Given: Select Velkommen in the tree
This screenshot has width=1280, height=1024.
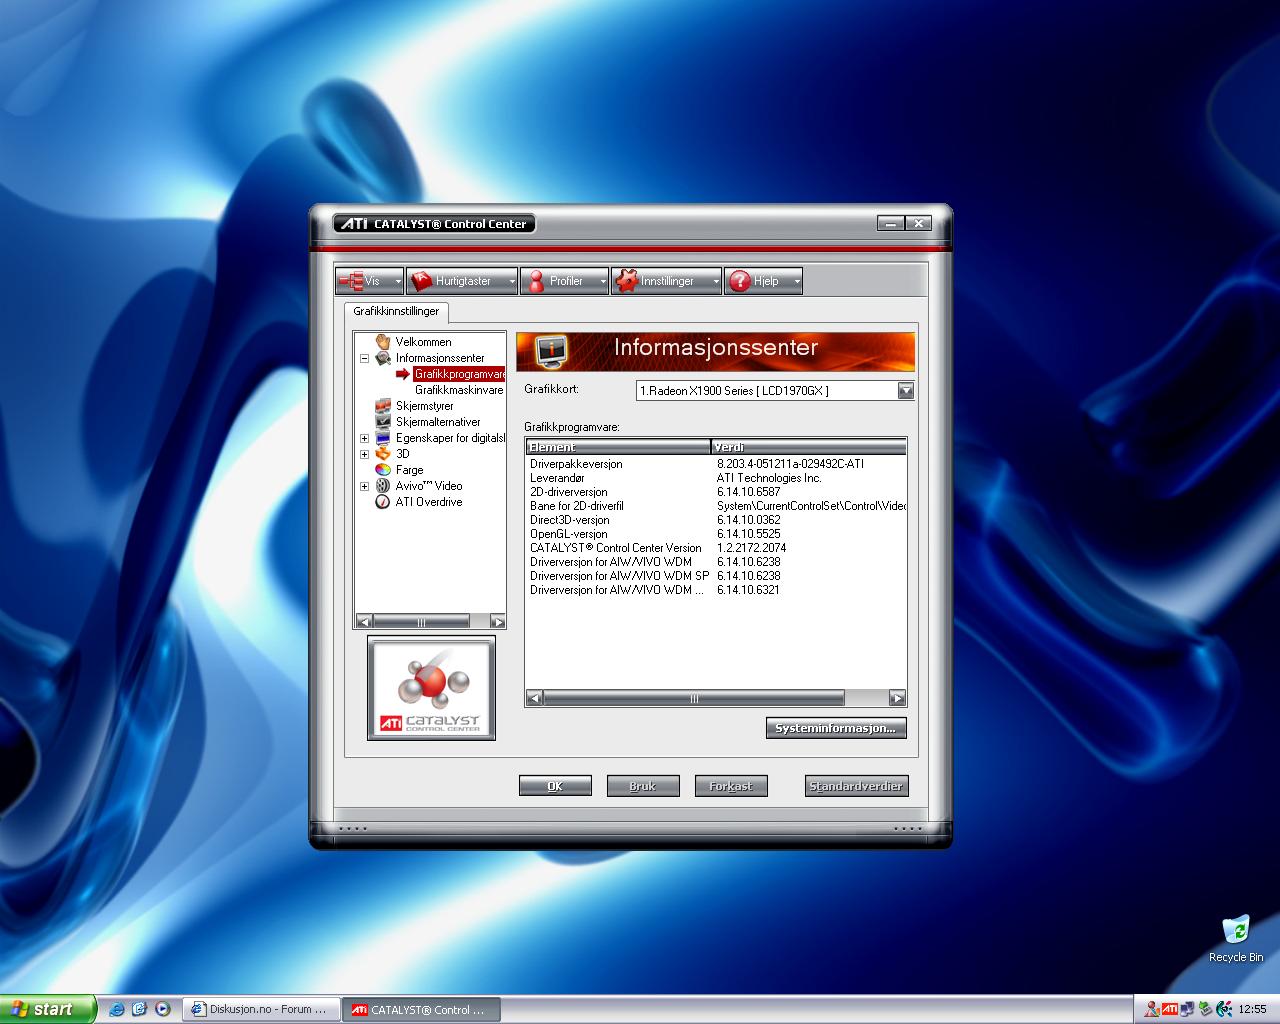Looking at the screenshot, I should [423, 342].
